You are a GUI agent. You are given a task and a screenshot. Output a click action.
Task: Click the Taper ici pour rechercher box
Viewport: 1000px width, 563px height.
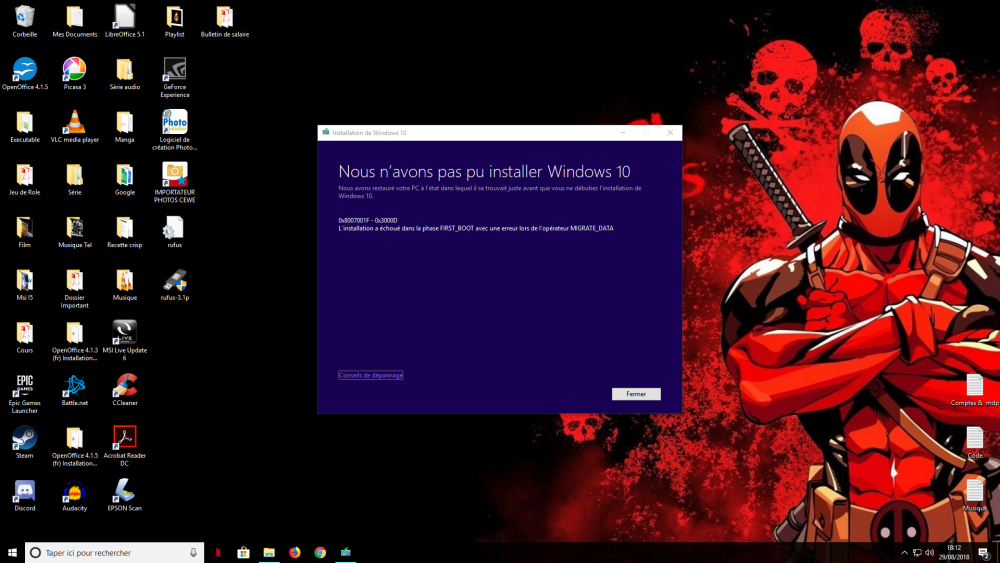[x=114, y=553]
